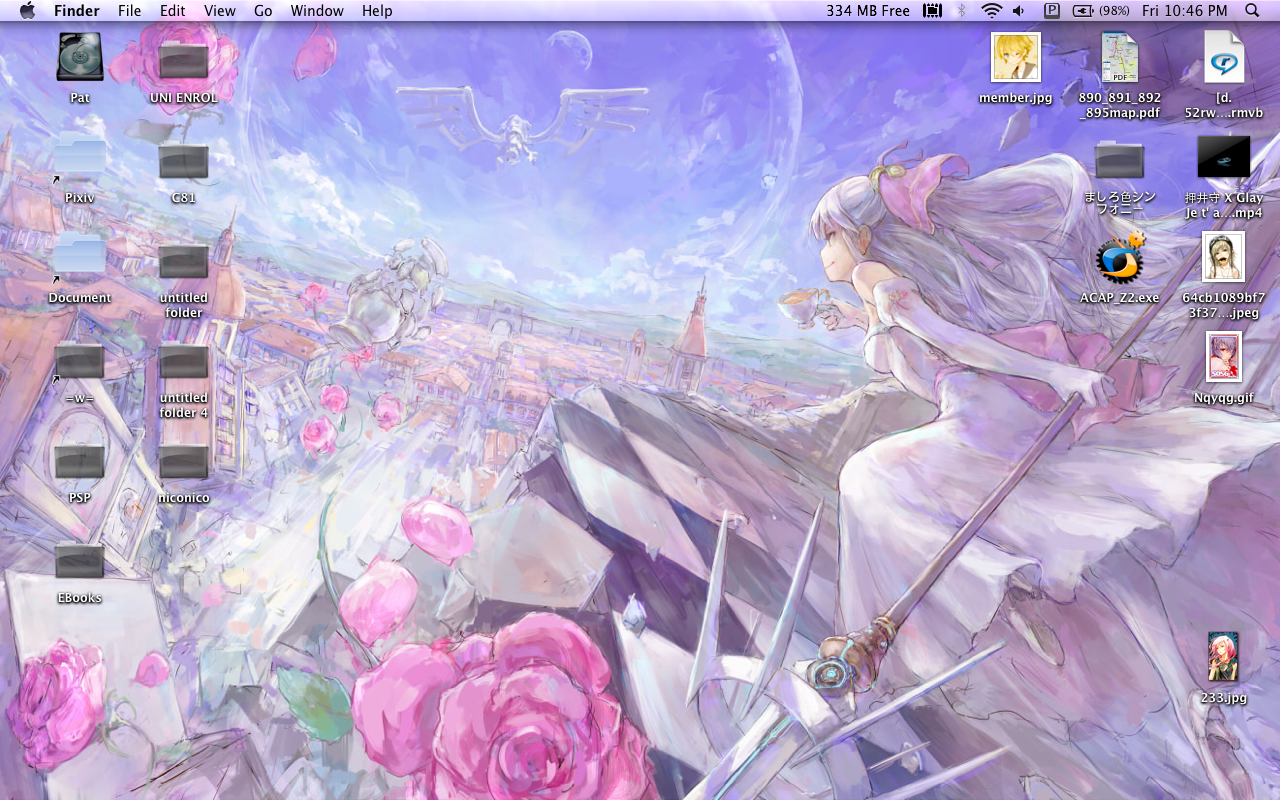Select the Document alias folder
Viewport: 1280px width, 800px height.
coord(80,258)
